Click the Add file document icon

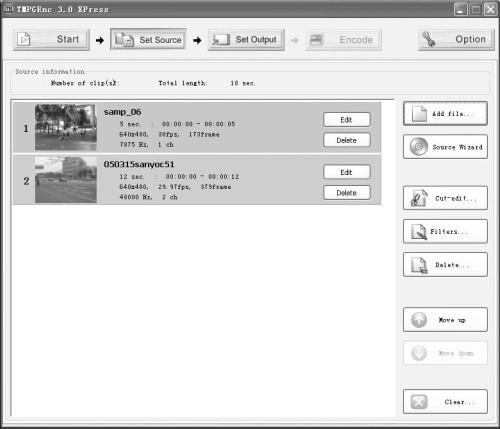point(419,114)
